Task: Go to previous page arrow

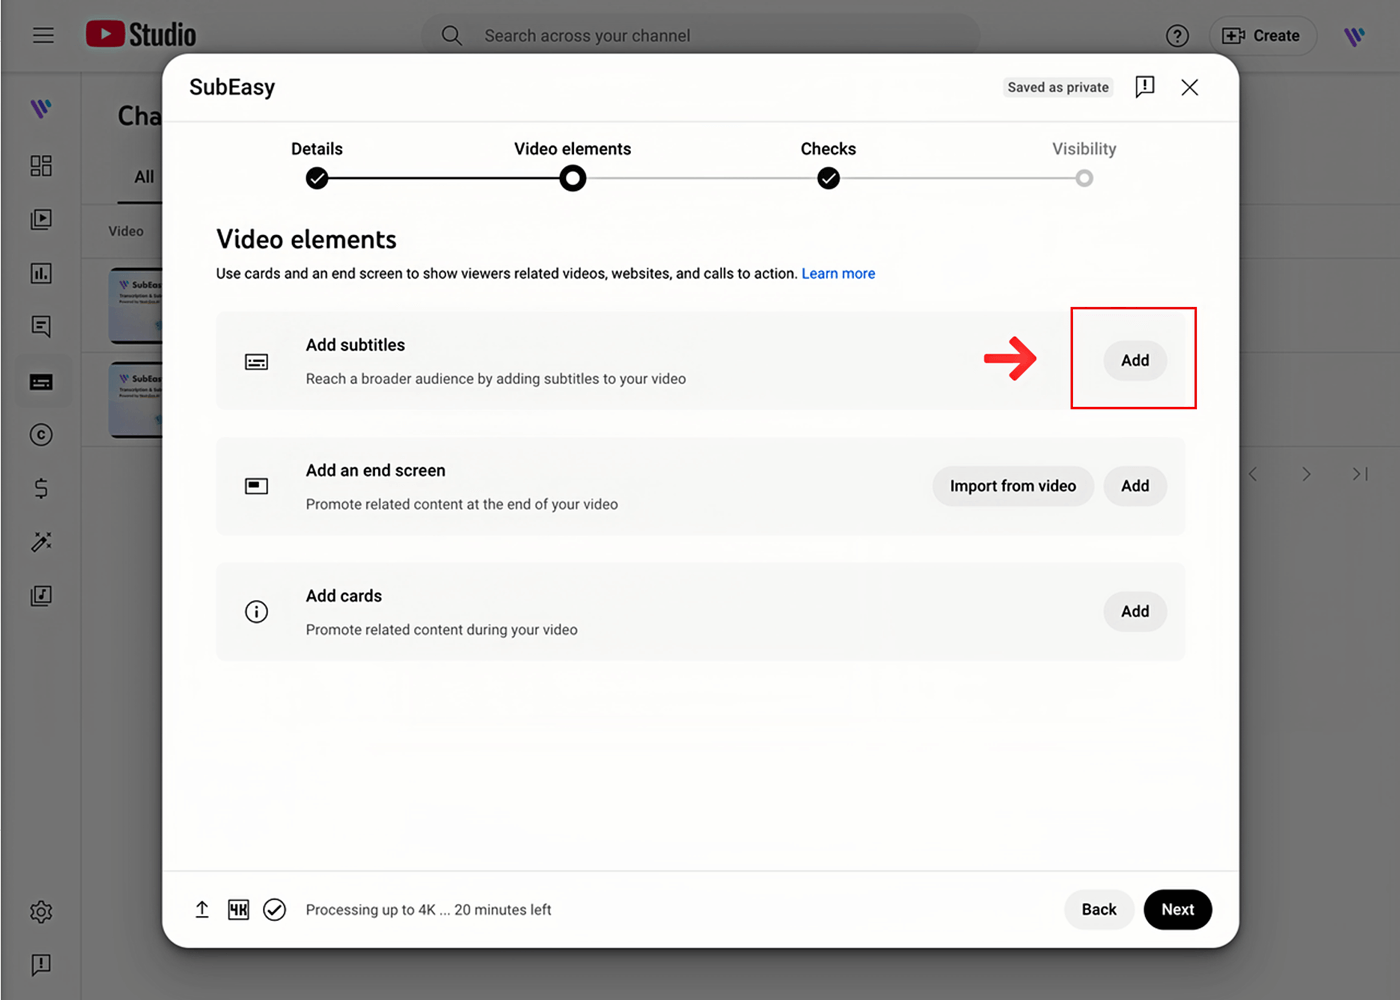Action: 1253,474
